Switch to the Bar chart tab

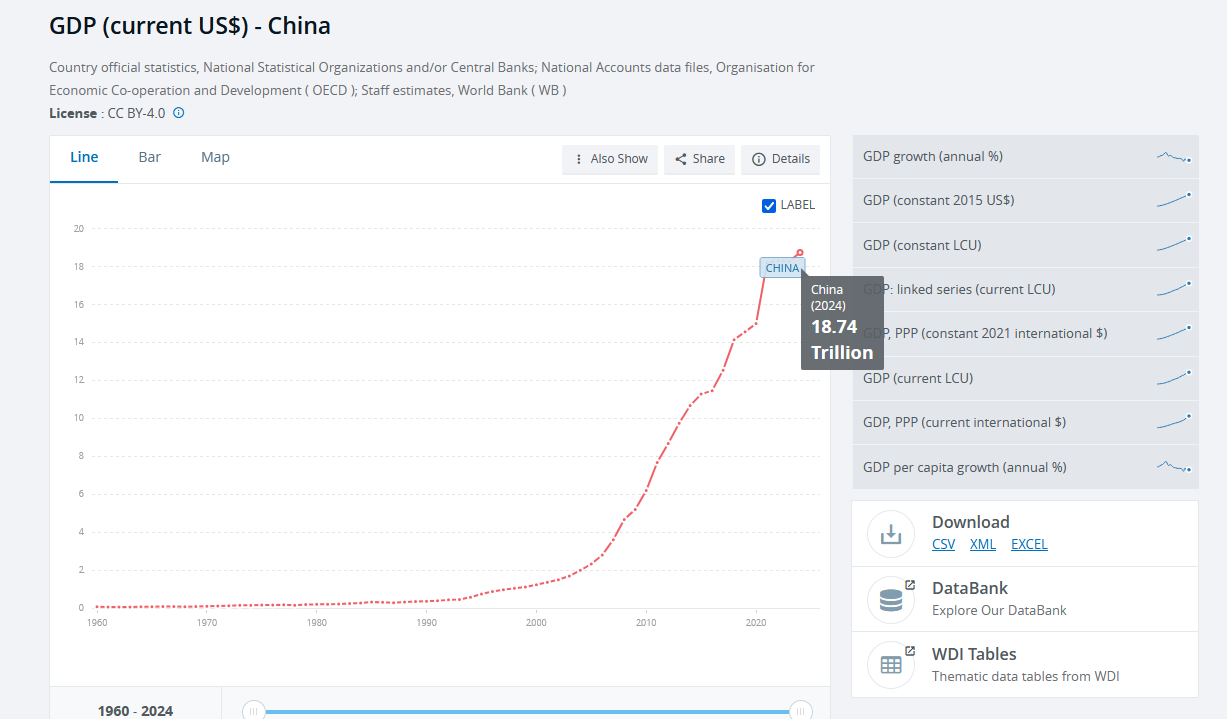click(150, 158)
